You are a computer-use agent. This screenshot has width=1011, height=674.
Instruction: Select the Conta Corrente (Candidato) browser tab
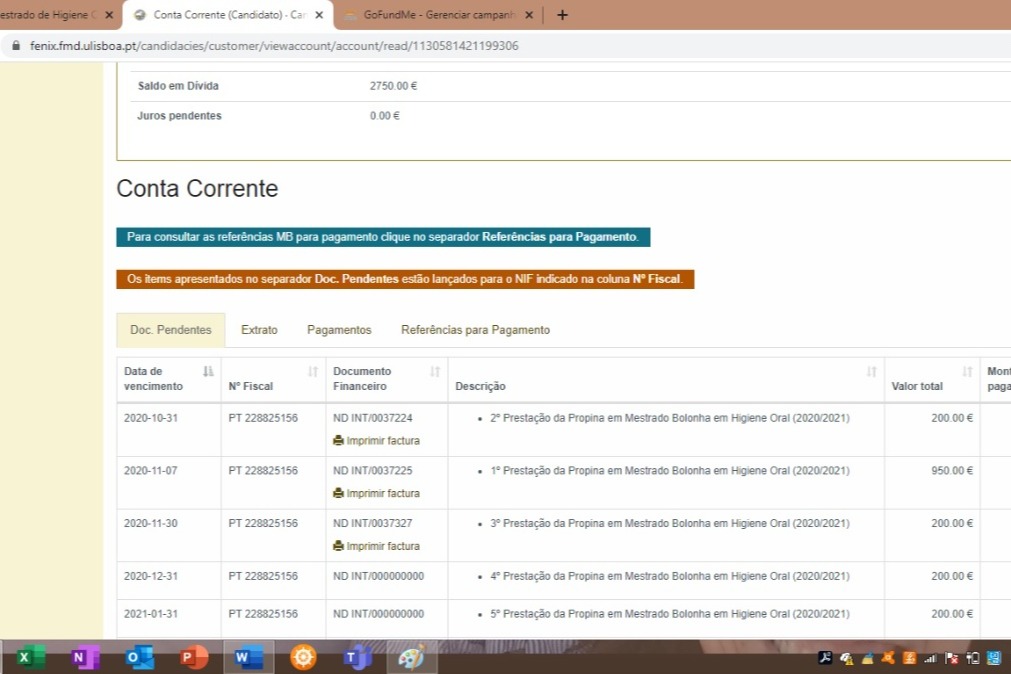coord(229,15)
